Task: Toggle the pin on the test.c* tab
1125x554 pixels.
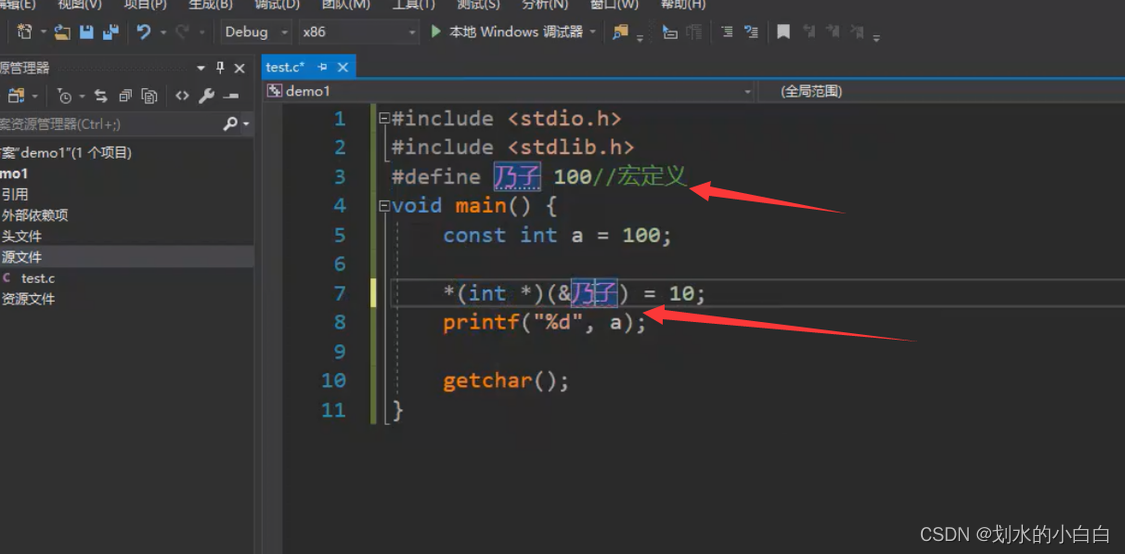Action: click(323, 67)
